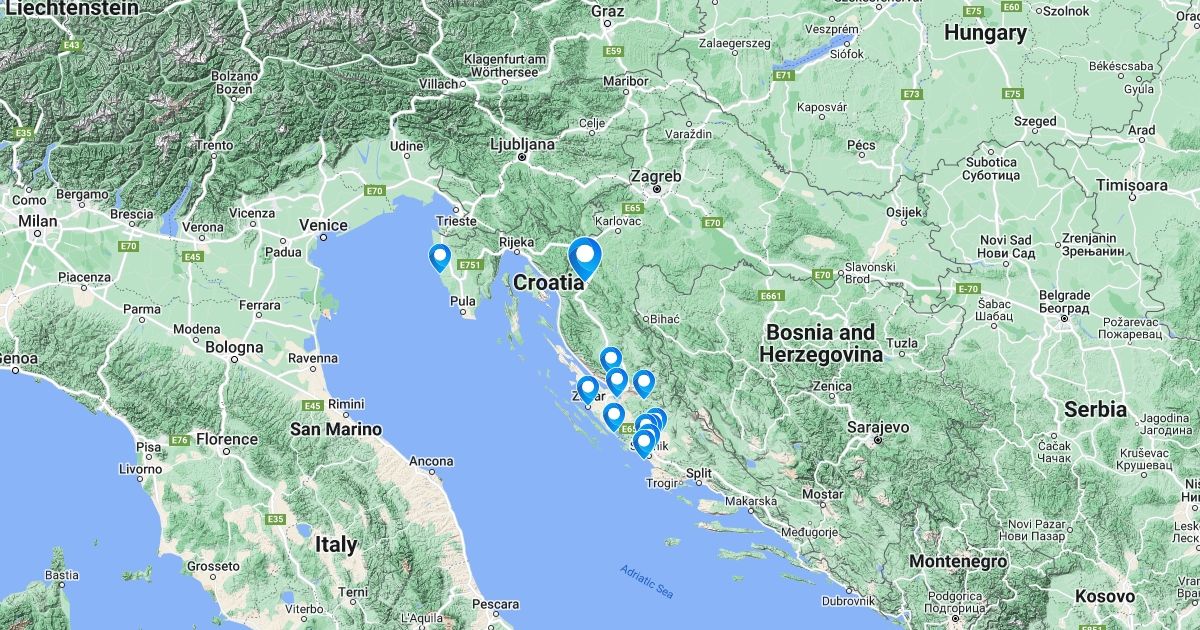This screenshot has height=630, width=1200.
Task: Select the Ljubljana capital marker
Action: tap(522, 157)
